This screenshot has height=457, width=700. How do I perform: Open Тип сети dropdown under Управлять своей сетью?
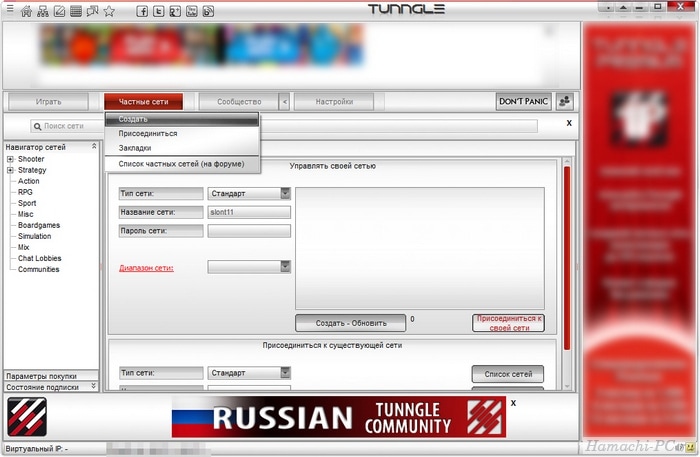point(249,194)
